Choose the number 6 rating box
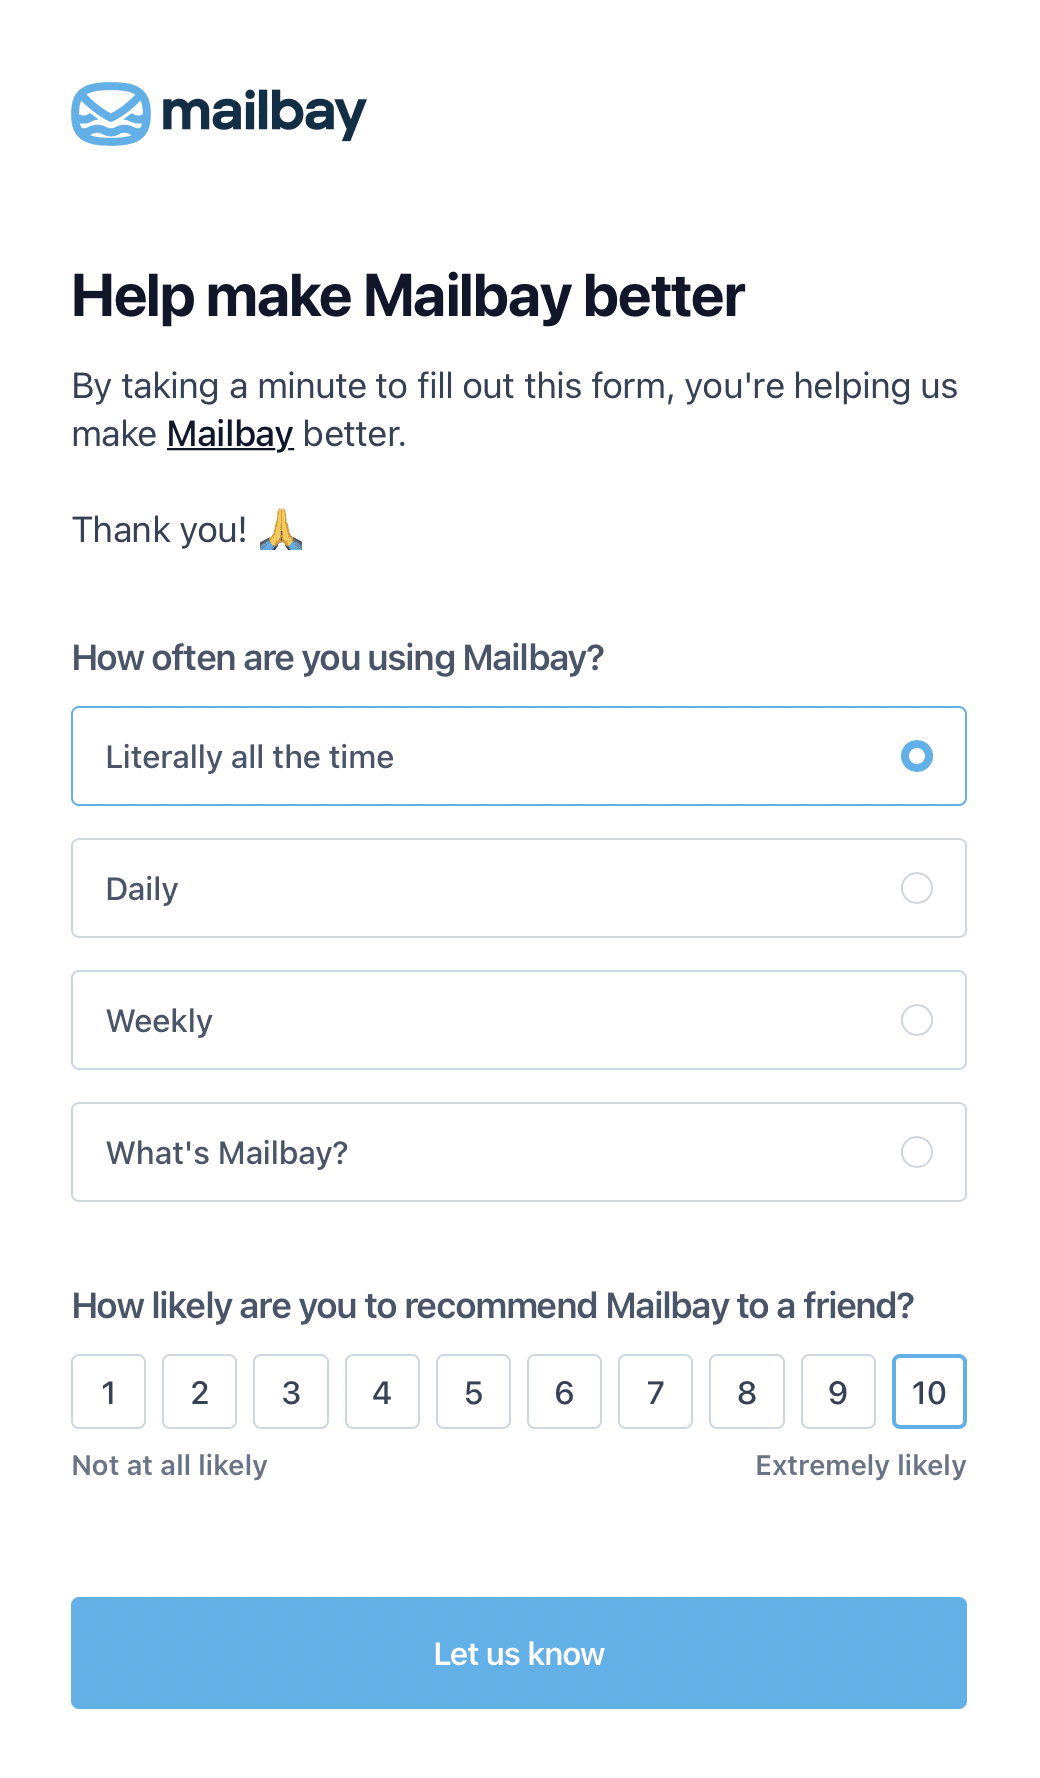Viewport: 1040px width, 1778px height. pyautogui.click(x=564, y=1392)
